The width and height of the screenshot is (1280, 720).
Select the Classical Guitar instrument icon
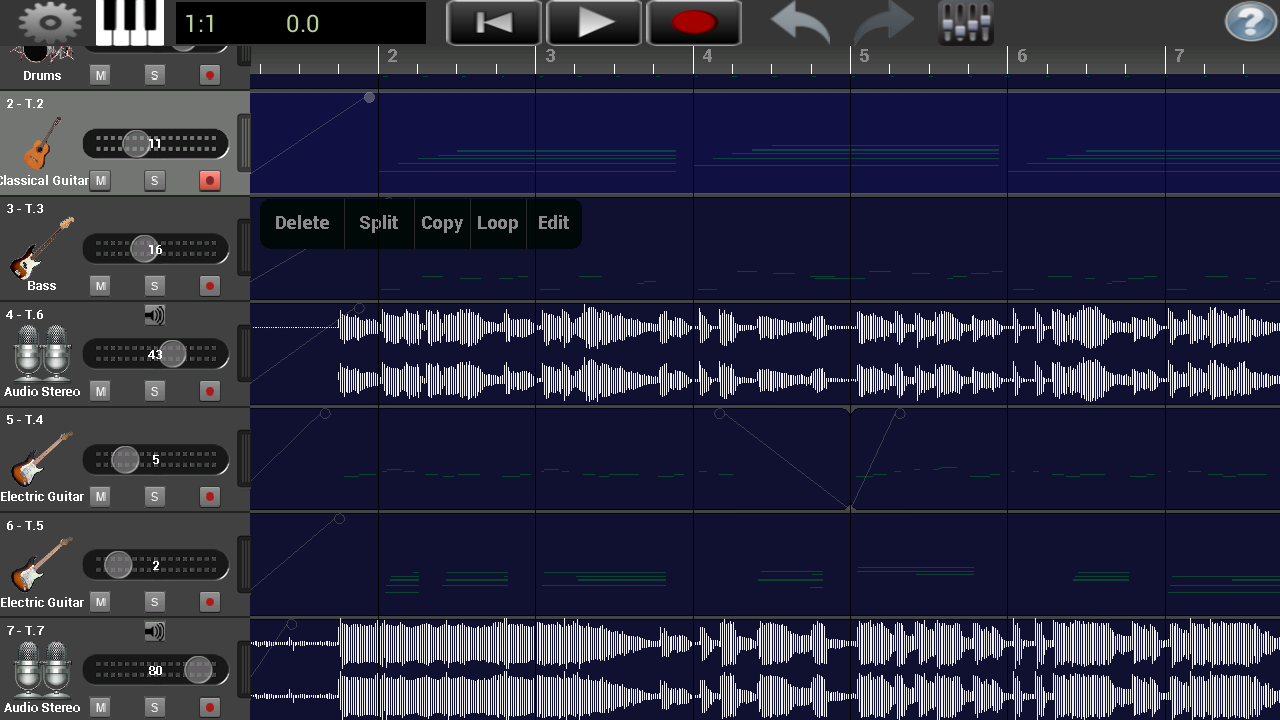40,140
